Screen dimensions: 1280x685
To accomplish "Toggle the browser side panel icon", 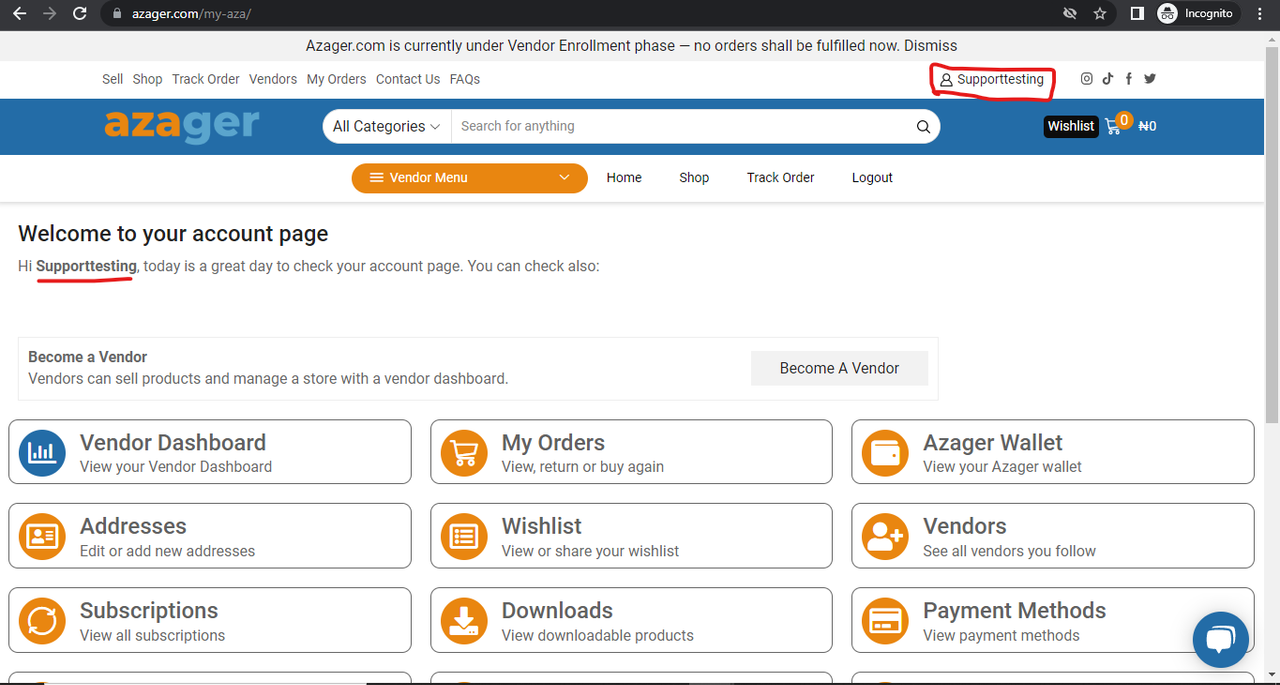I will coord(1137,14).
